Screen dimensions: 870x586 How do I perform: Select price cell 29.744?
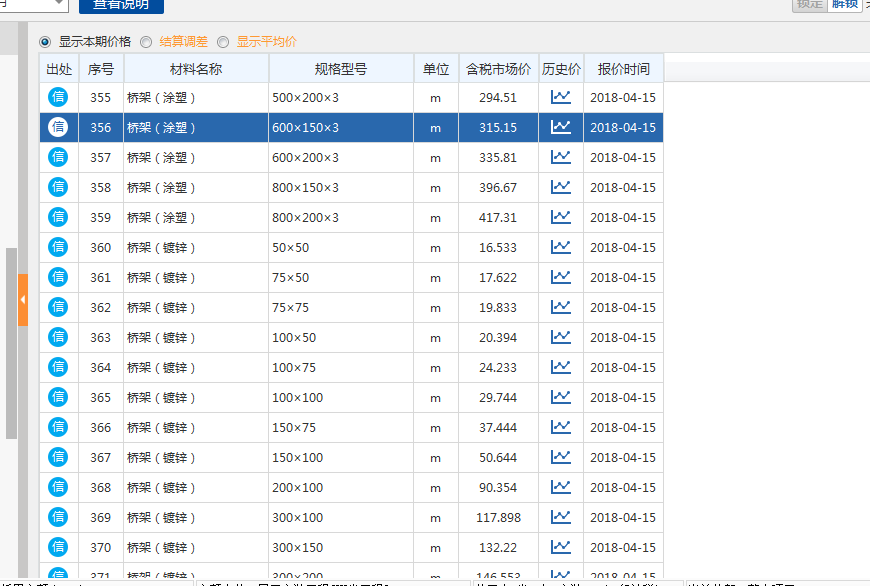[498, 397]
